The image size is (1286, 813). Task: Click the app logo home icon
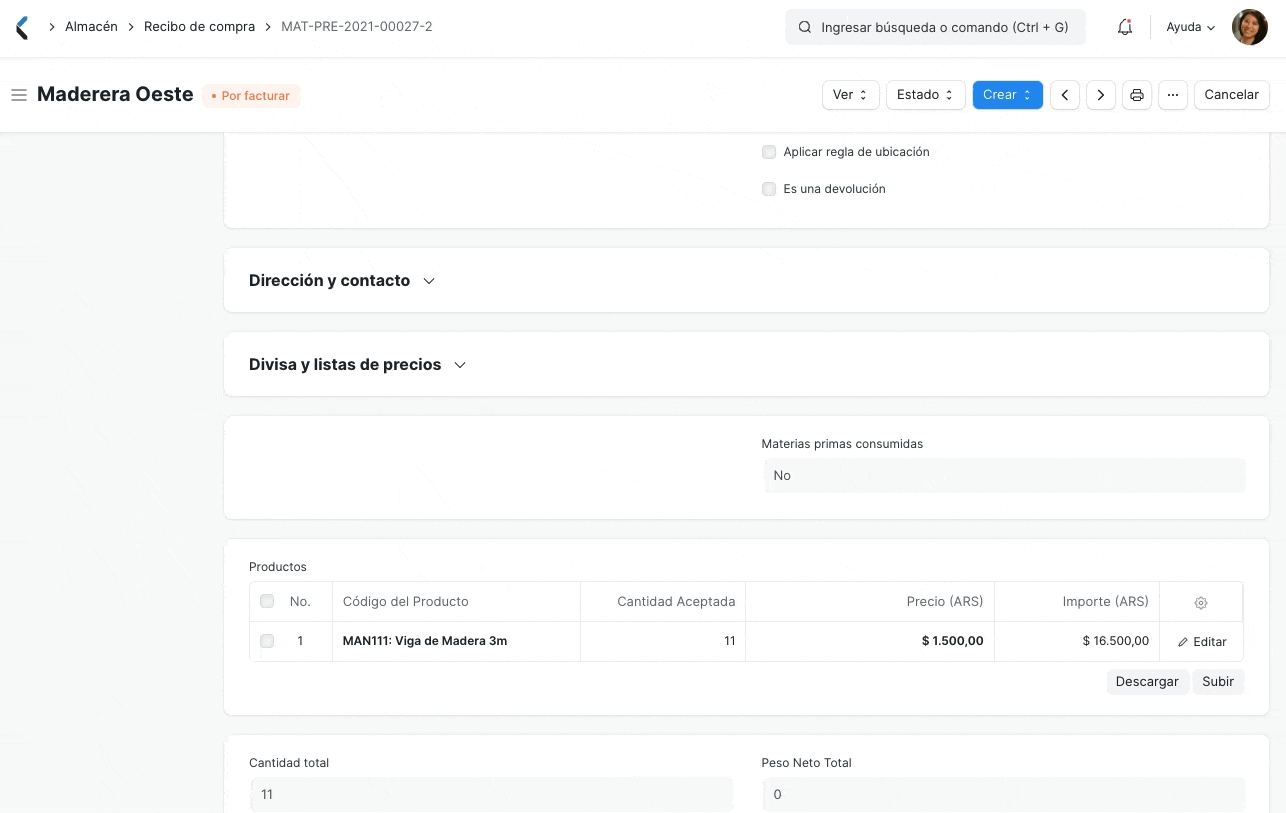pos(22,27)
